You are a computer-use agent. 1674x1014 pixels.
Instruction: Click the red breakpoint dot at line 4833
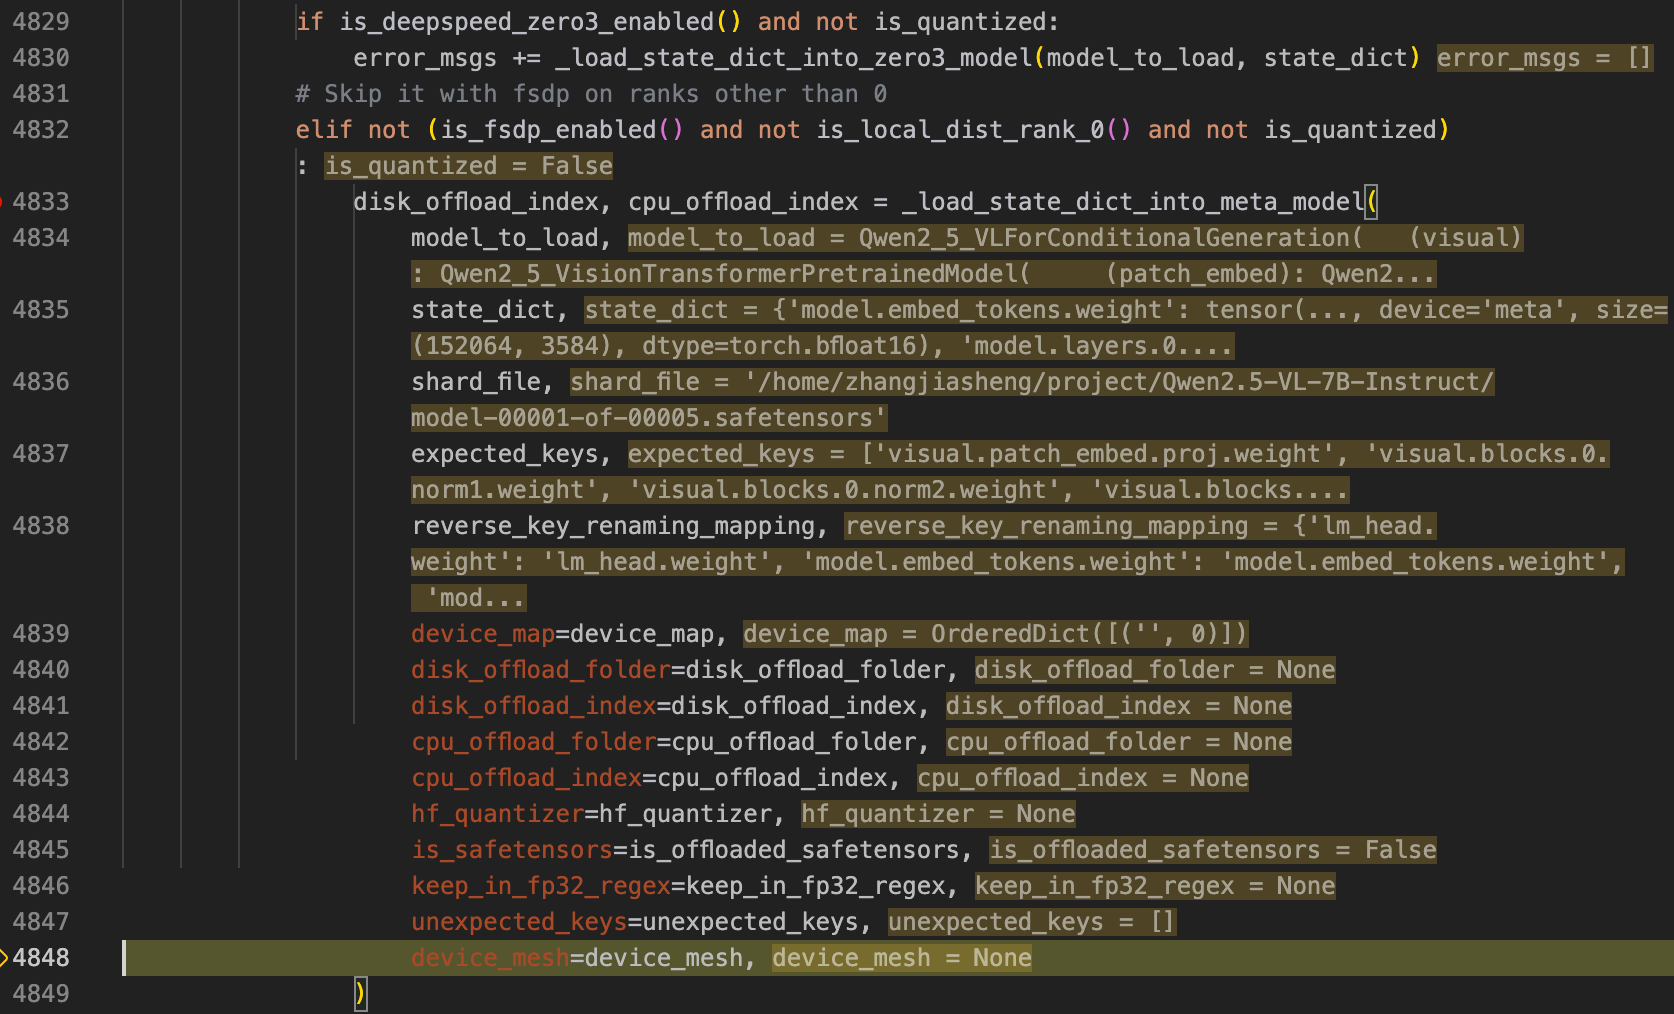2,202
